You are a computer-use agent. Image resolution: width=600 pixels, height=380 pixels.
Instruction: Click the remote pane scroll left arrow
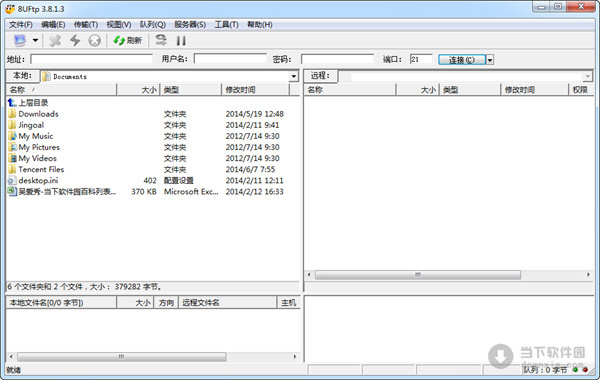coord(309,275)
